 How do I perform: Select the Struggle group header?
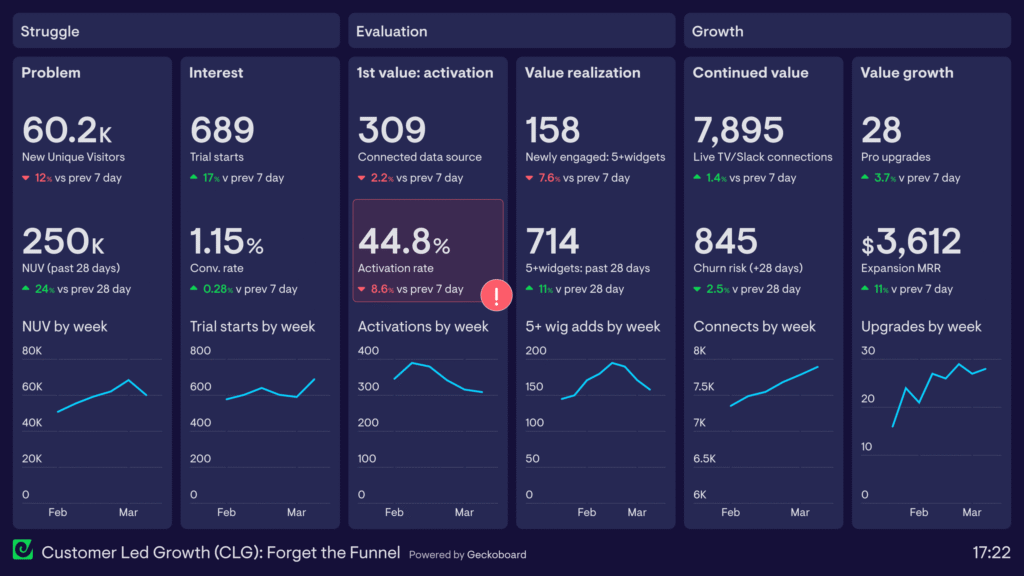[x=175, y=30]
